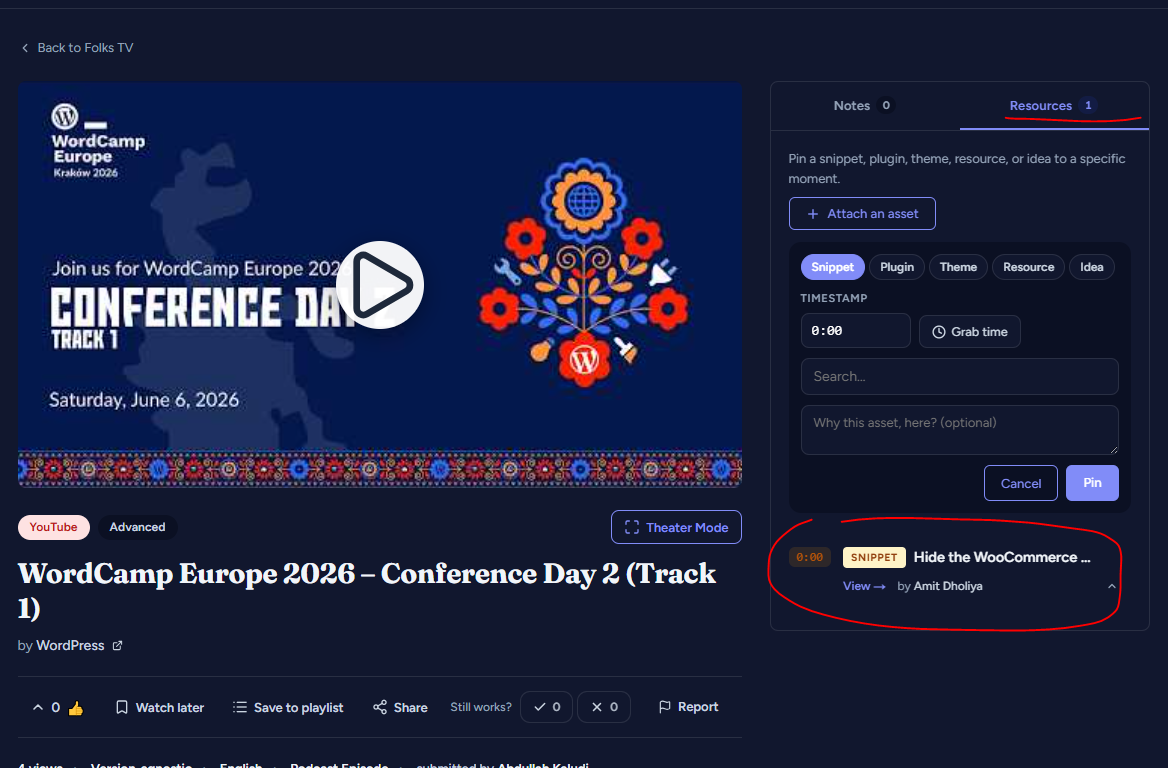Viewport: 1168px width, 768px height.
Task: Open Amit Dholiya author link
Action: pos(948,586)
